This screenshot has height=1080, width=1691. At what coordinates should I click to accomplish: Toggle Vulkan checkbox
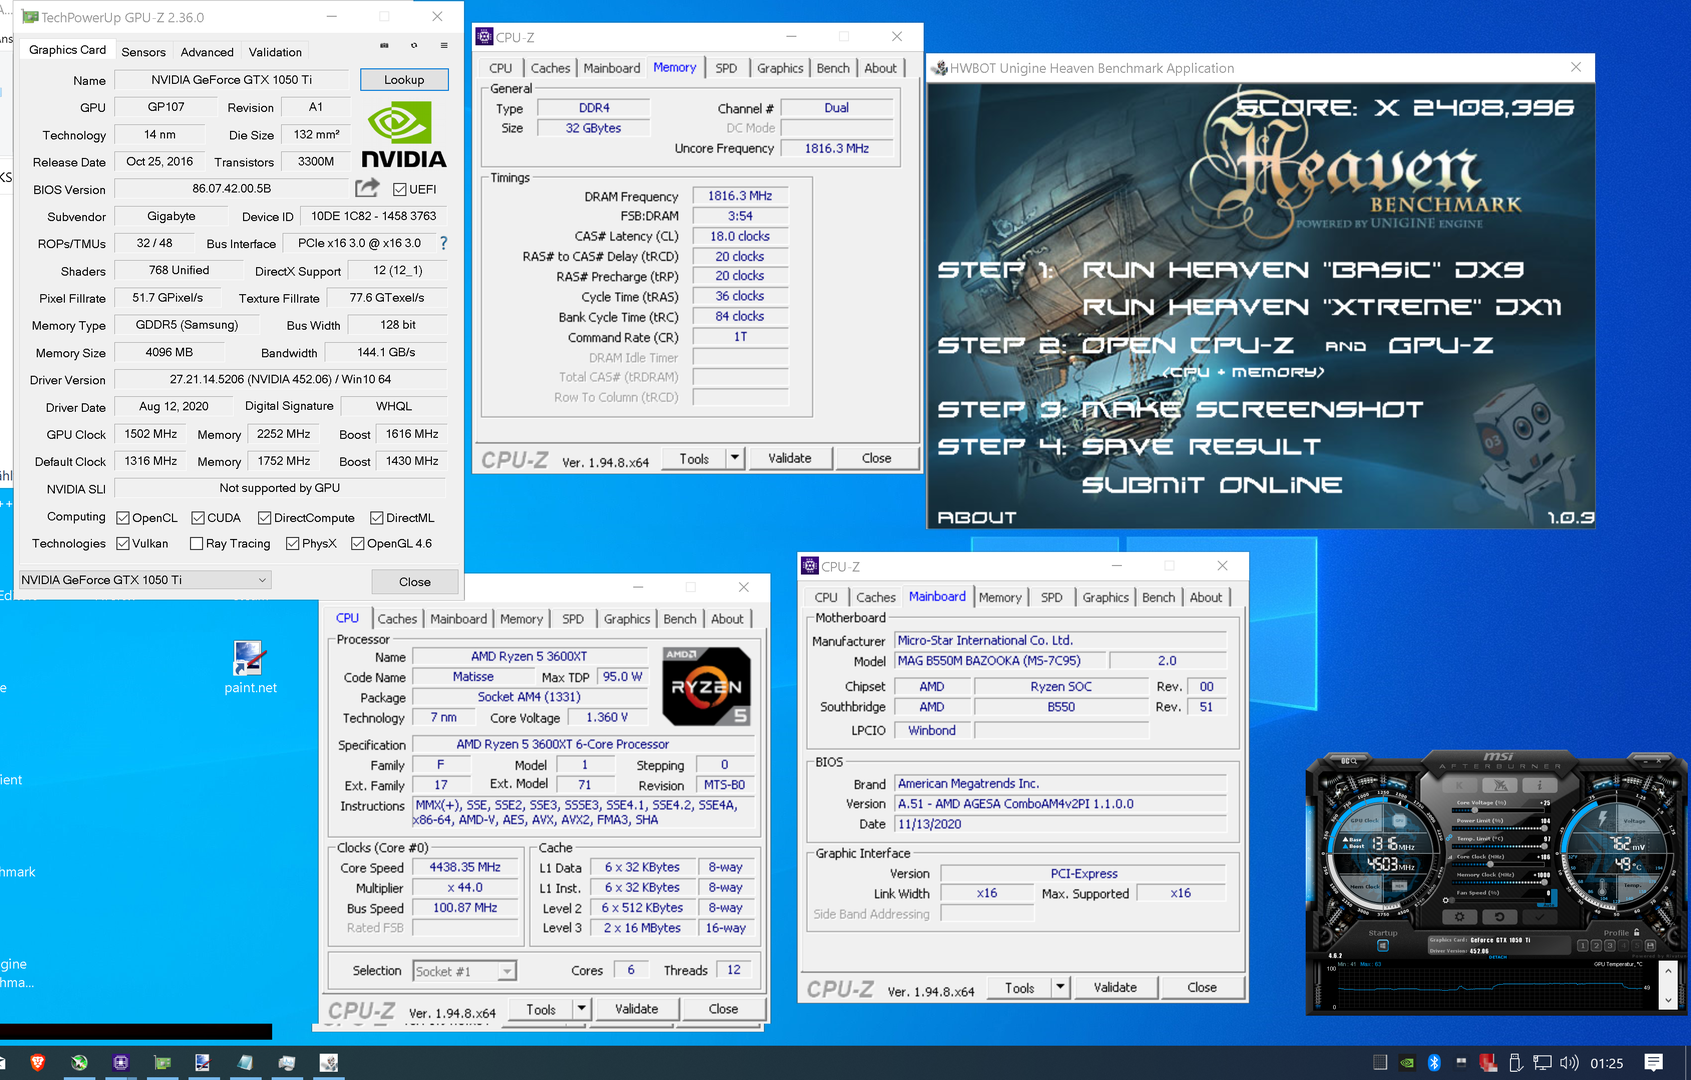pos(123,544)
